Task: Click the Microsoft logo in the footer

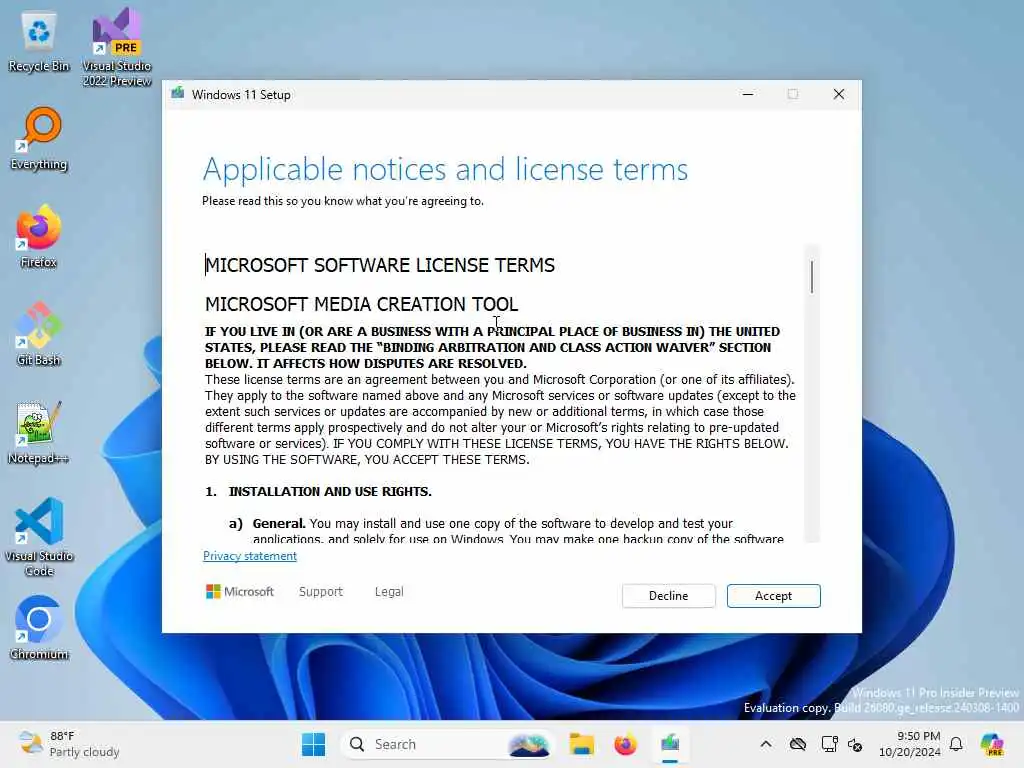Action: 240,592
